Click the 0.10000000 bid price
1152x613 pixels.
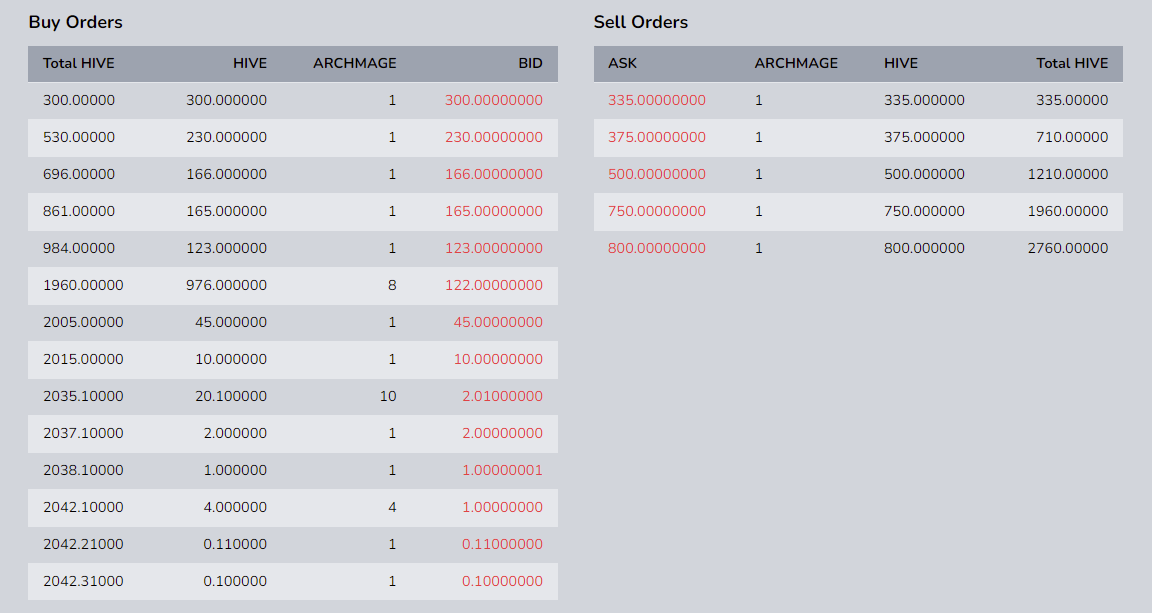(x=502, y=581)
